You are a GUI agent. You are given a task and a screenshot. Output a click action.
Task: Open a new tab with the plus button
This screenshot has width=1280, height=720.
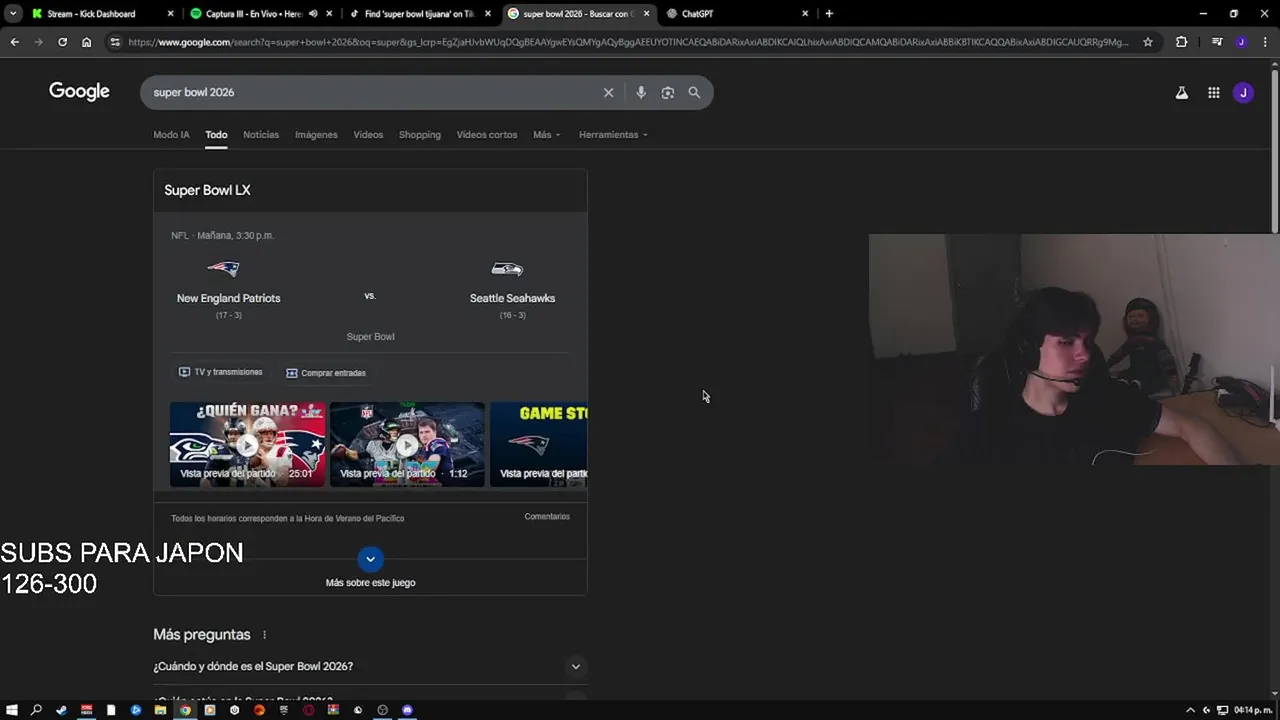(x=829, y=14)
